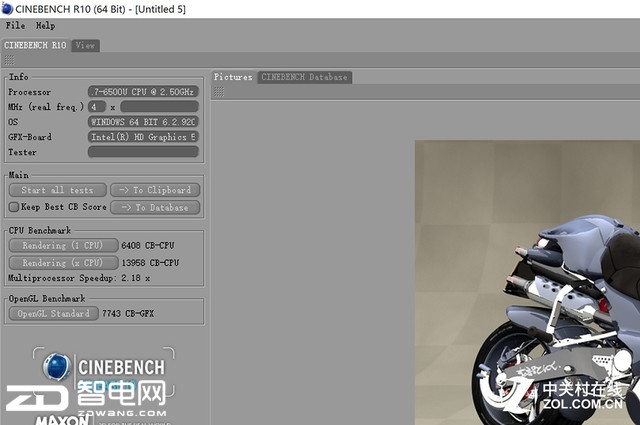Run the Rendering (x CPU) test
Screen dimensions: 640x425
(x=63, y=263)
